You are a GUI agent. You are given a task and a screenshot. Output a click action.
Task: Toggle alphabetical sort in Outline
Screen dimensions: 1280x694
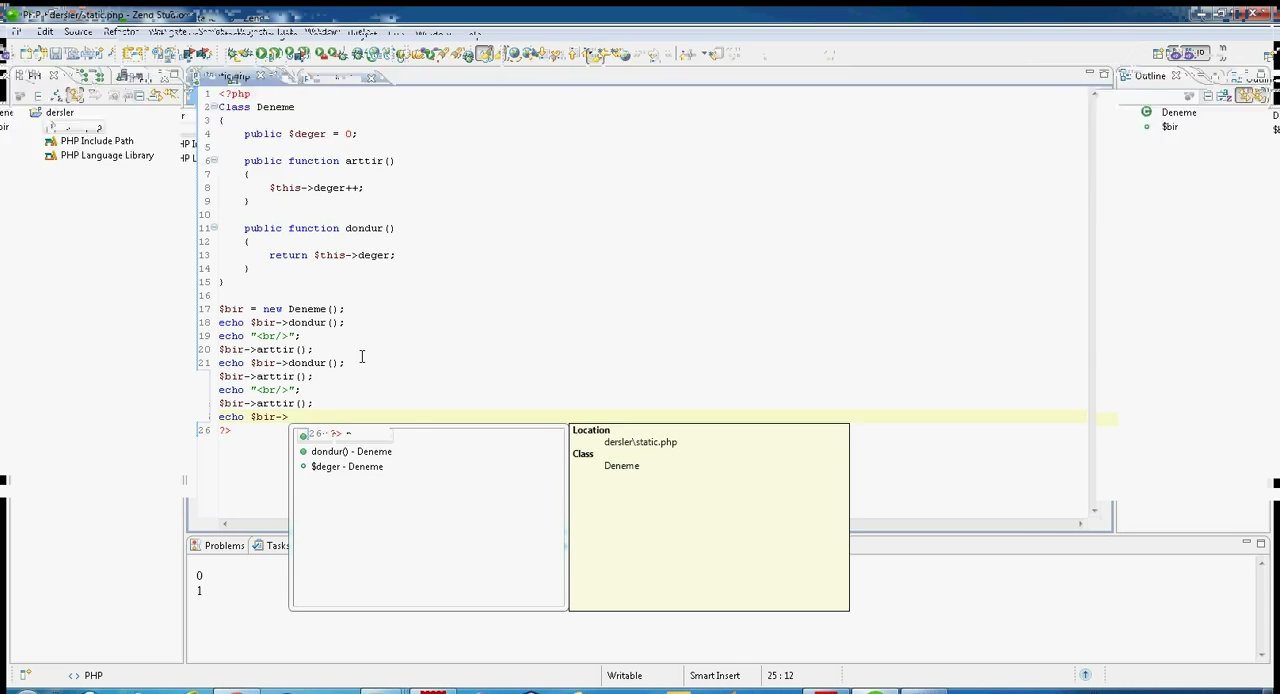[x=1223, y=96]
